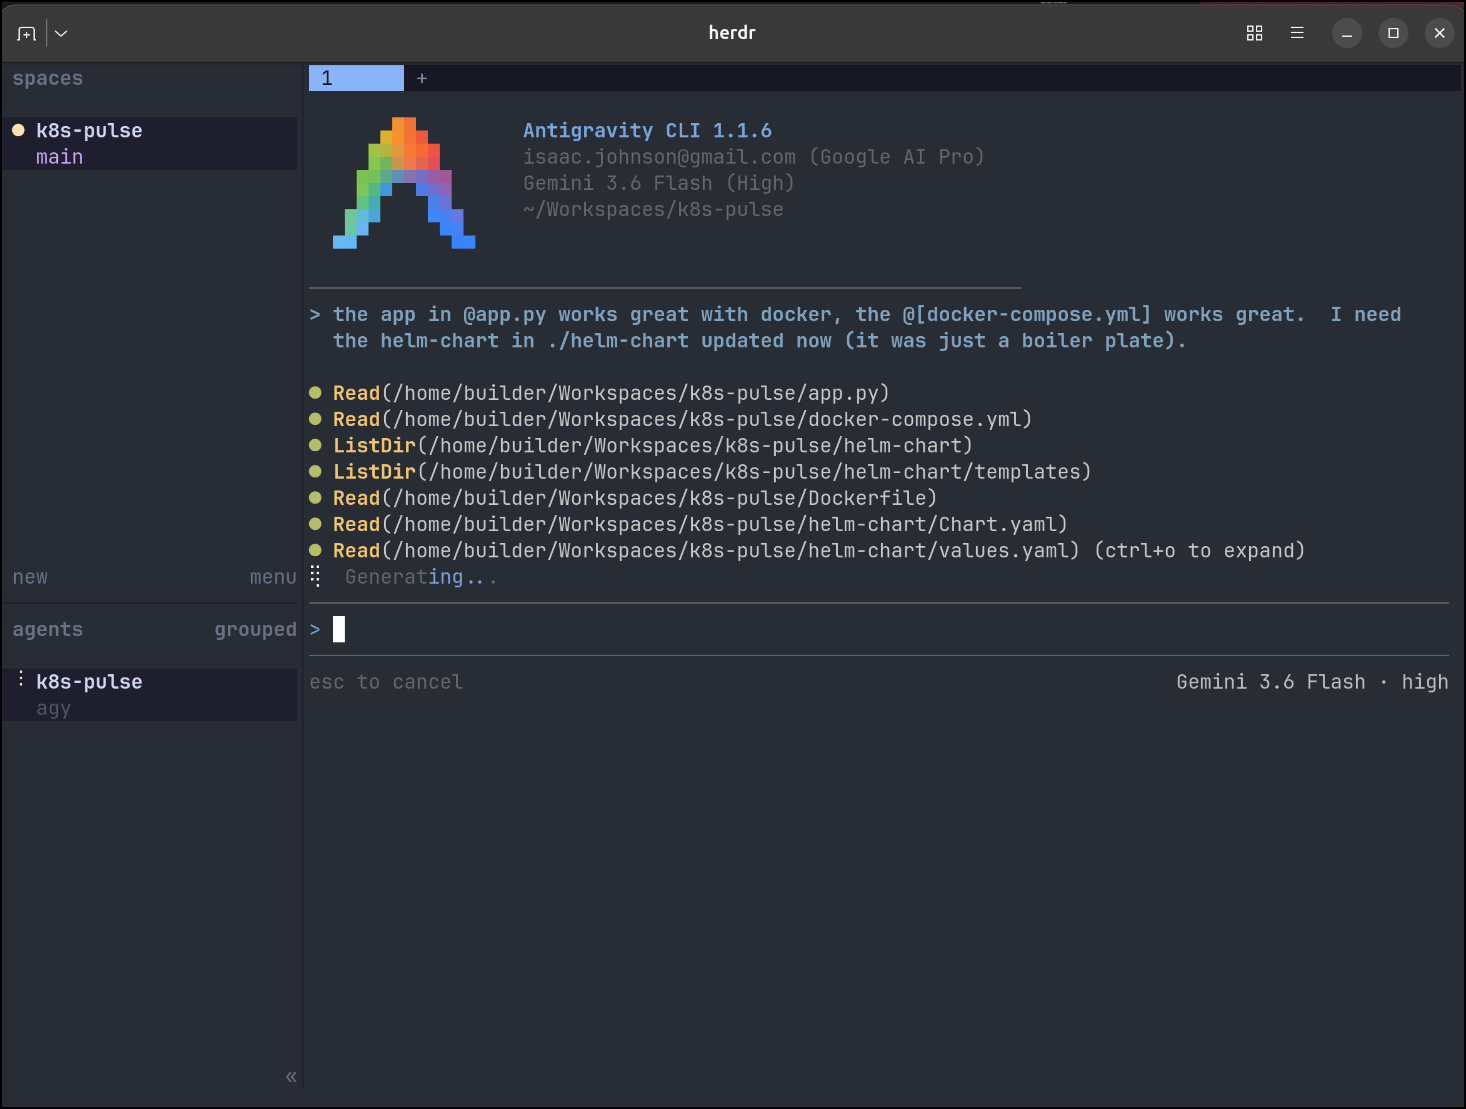Viewport: 1466px width, 1109px height.
Task: Click the agy label under agents
Action: (x=54, y=708)
